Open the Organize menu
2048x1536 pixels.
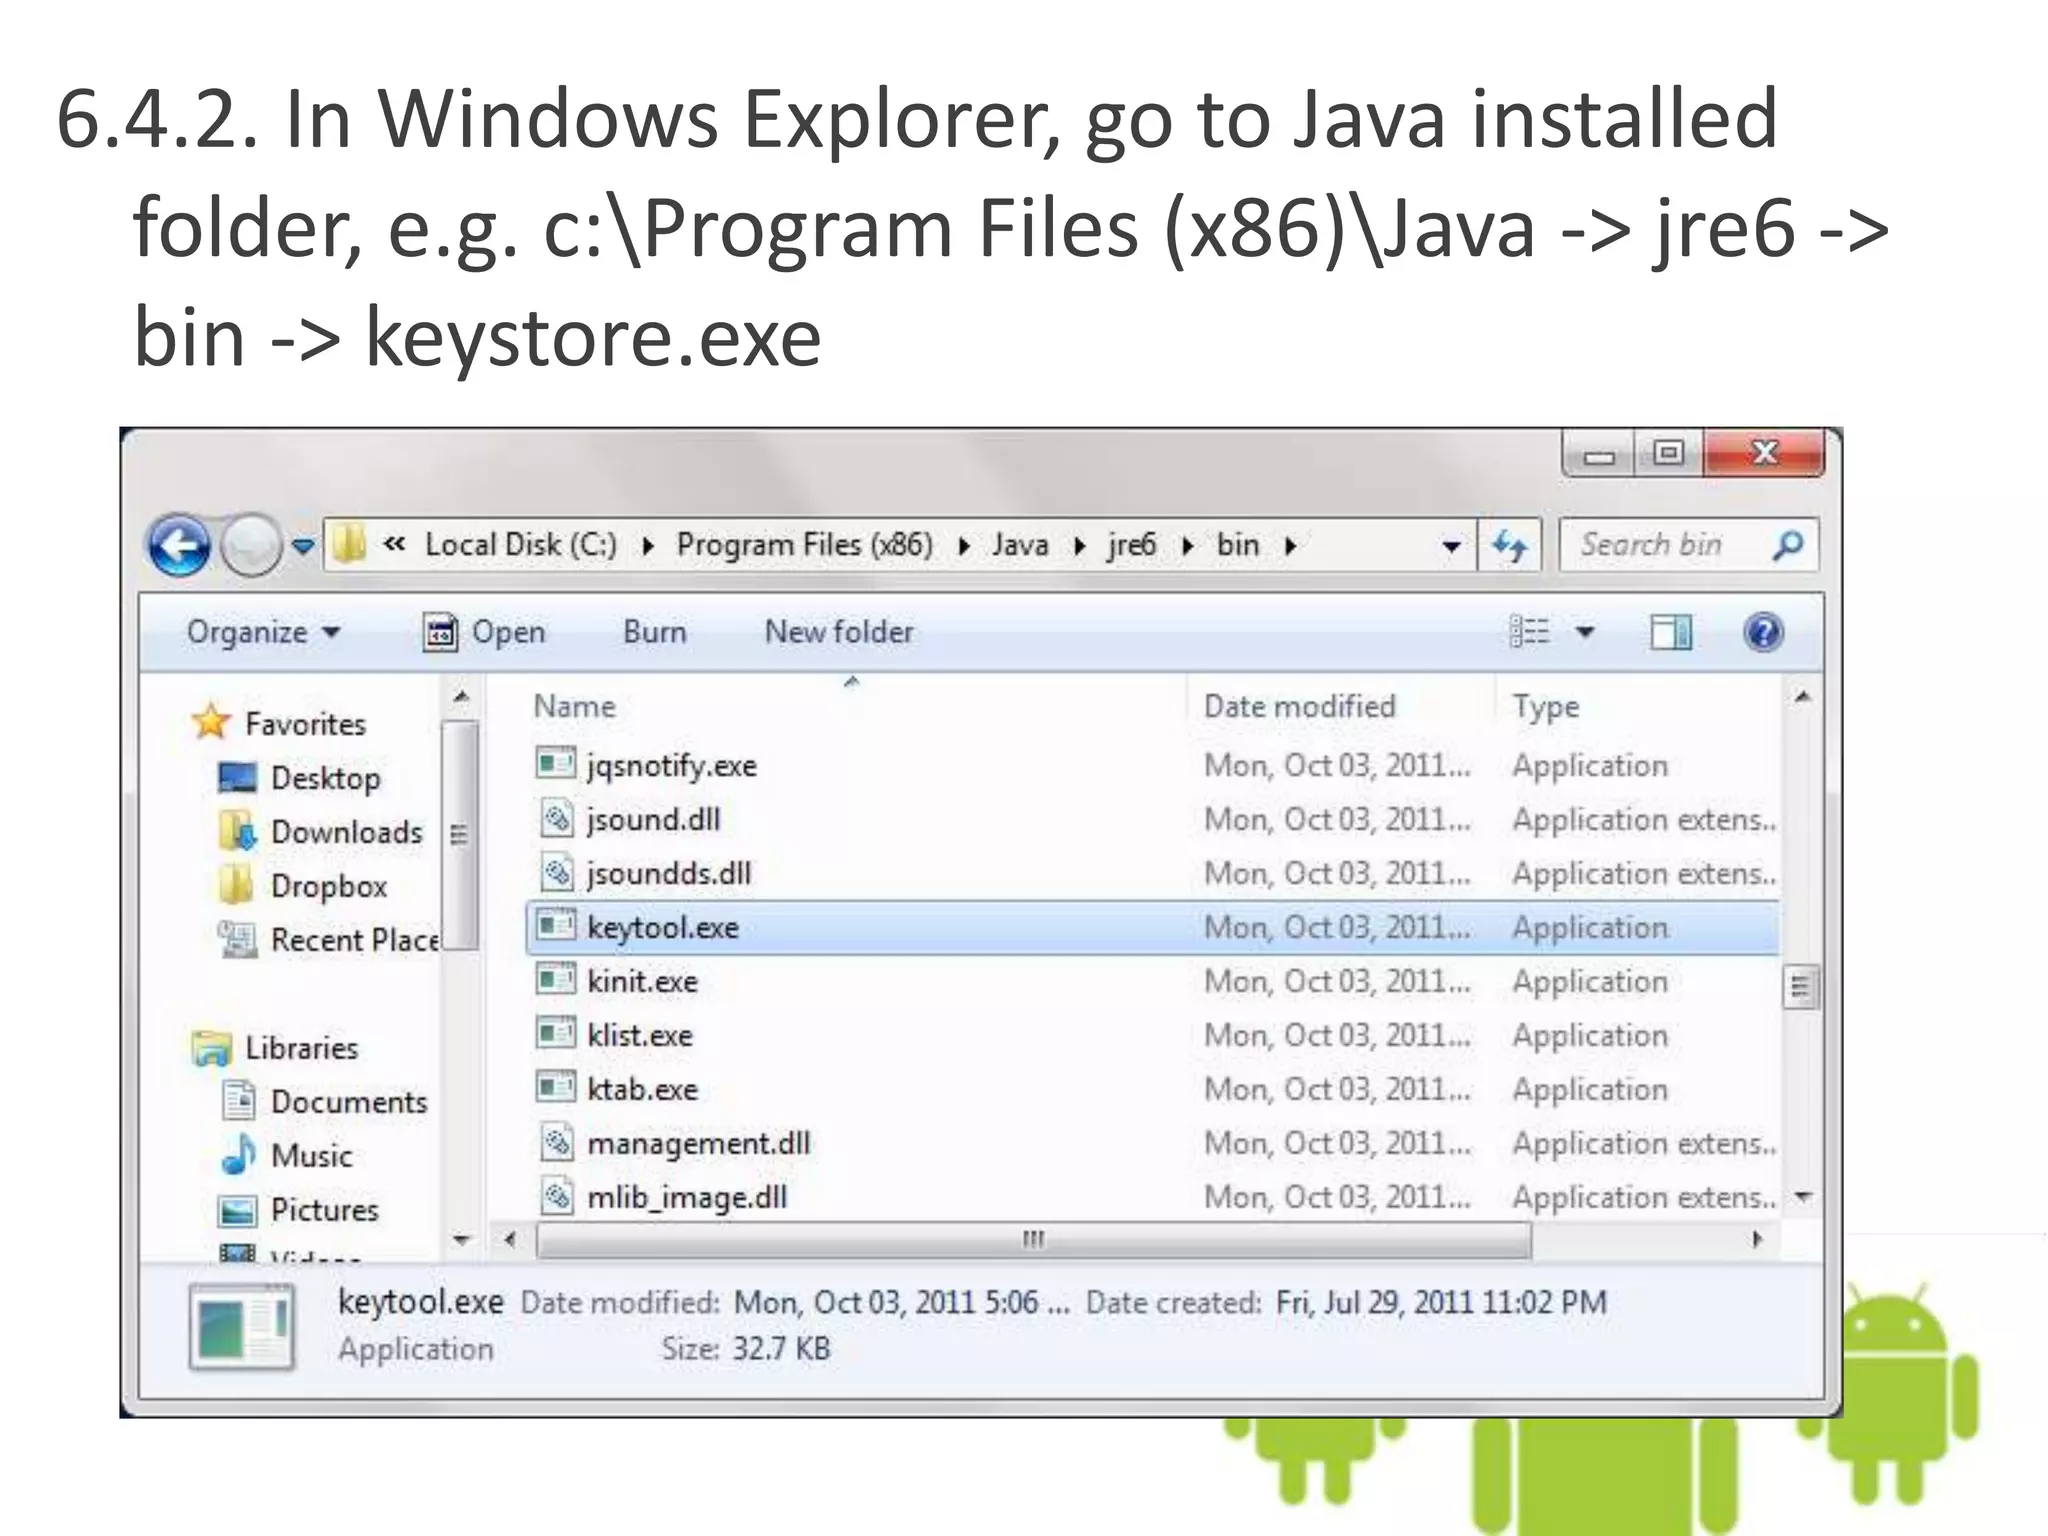point(264,632)
